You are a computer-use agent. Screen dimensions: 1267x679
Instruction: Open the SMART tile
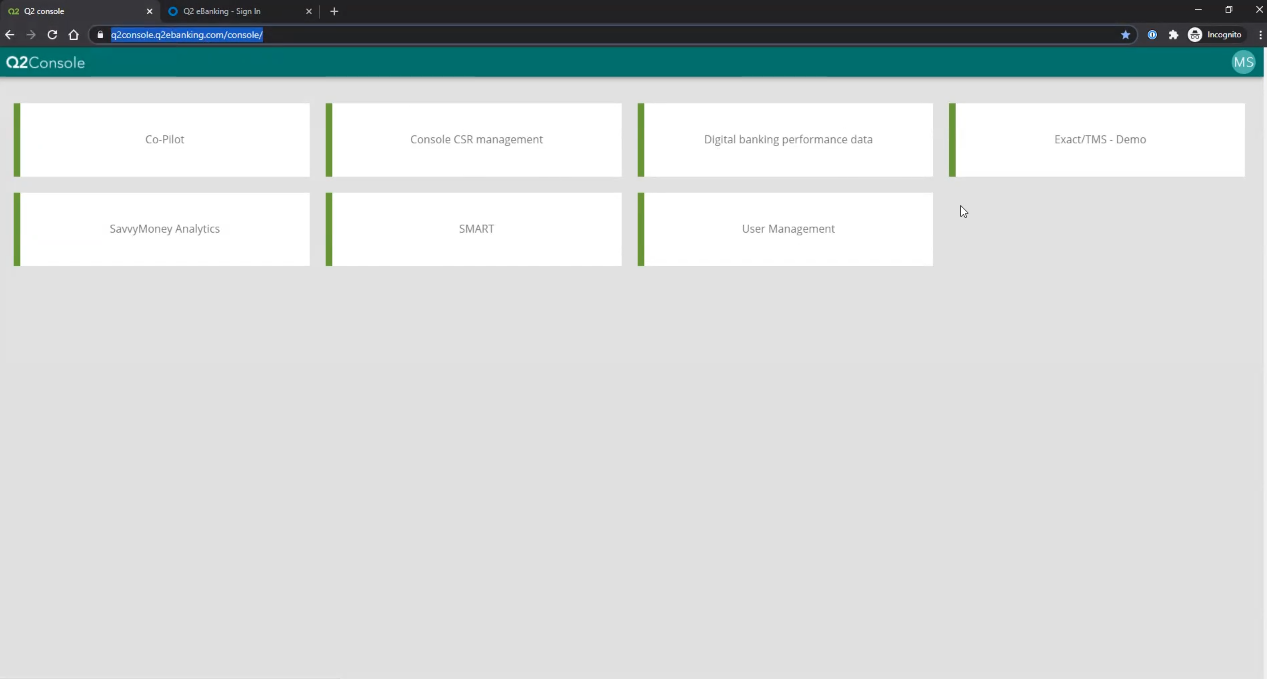tap(476, 229)
